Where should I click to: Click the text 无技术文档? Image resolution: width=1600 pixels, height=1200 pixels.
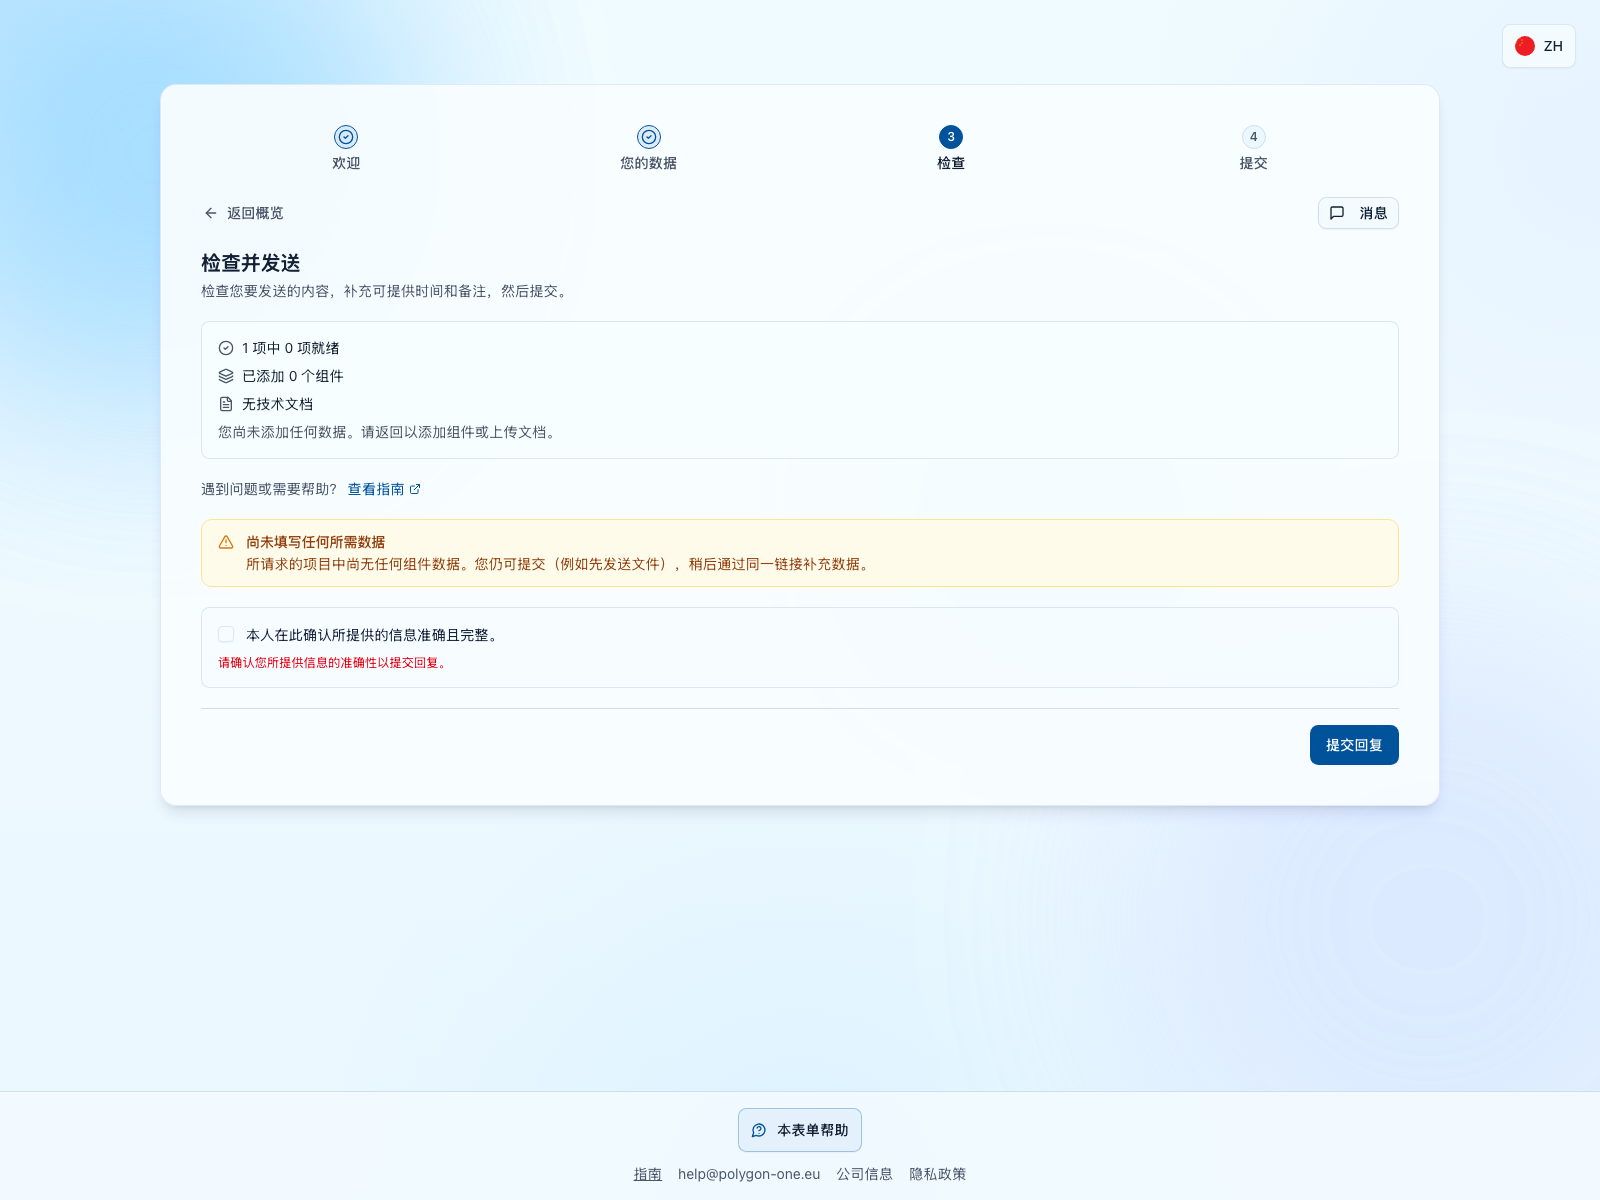[278, 404]
